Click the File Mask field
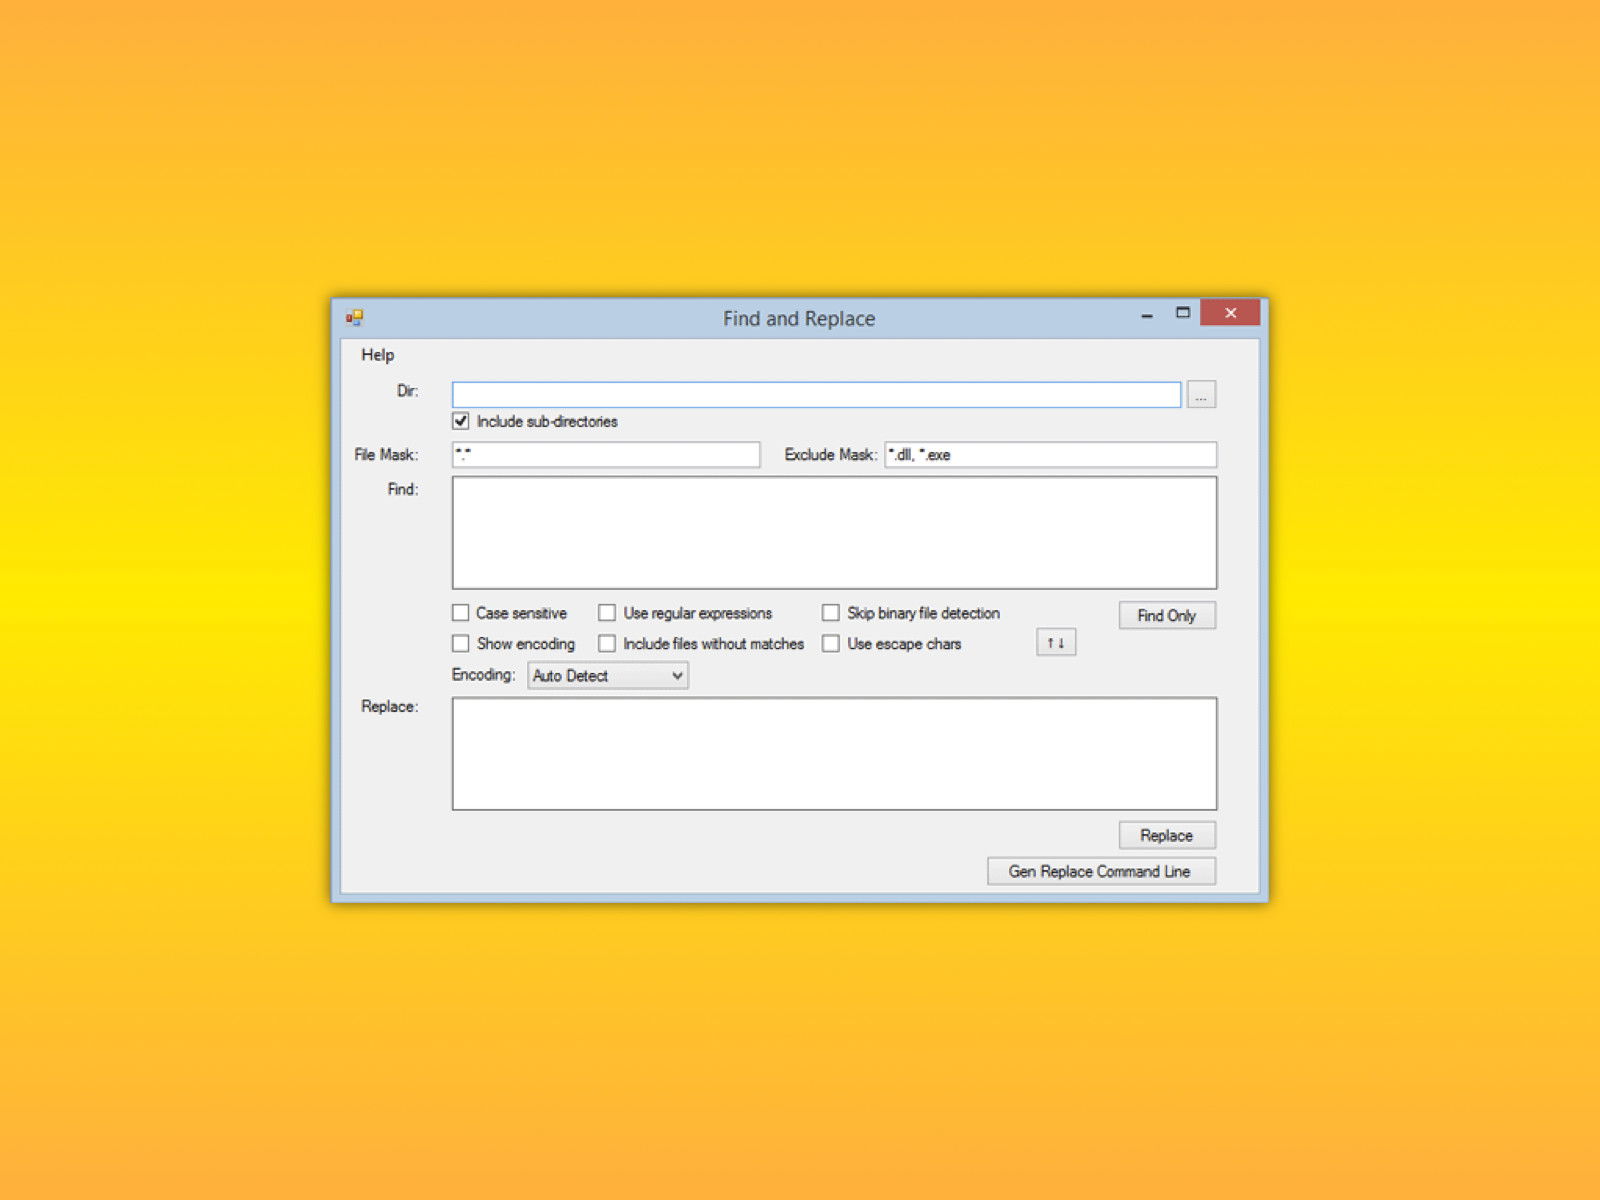 (606, 454)
